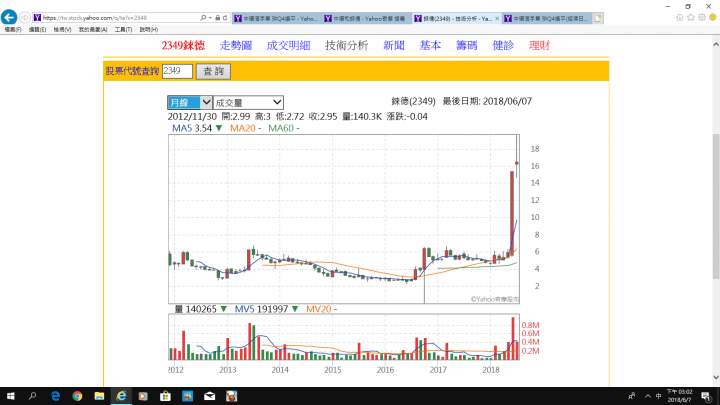Open the 基本 link
The height and width of the screenshot is (405, 720).
point(430,45)
